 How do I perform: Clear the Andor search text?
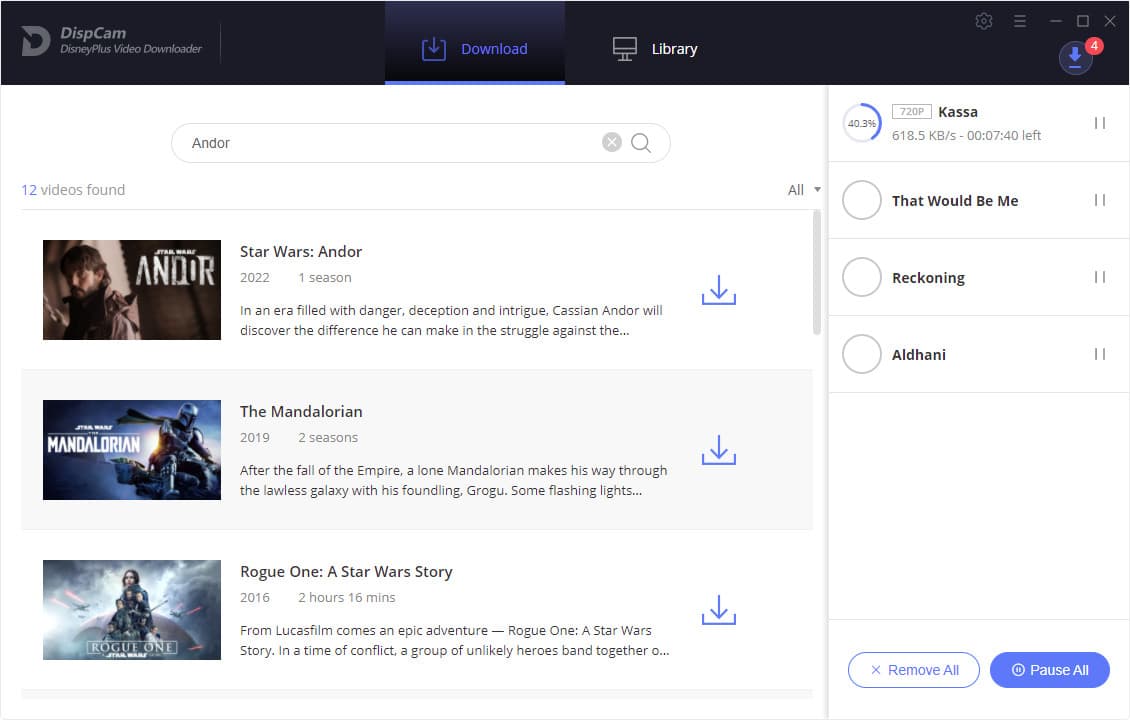click(612, 143)
